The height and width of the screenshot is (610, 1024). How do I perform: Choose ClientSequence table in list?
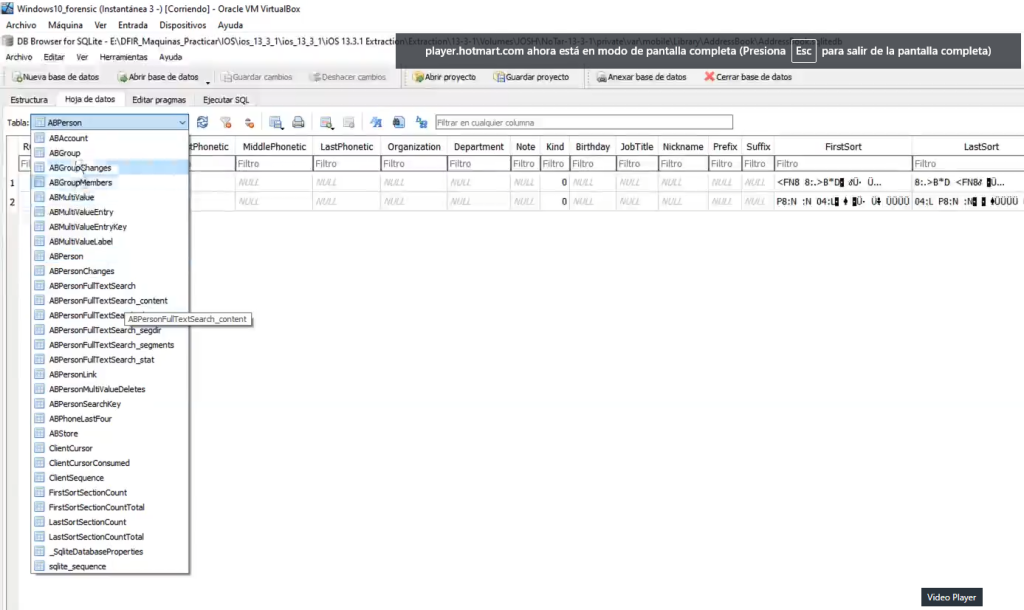coord(110,478)
